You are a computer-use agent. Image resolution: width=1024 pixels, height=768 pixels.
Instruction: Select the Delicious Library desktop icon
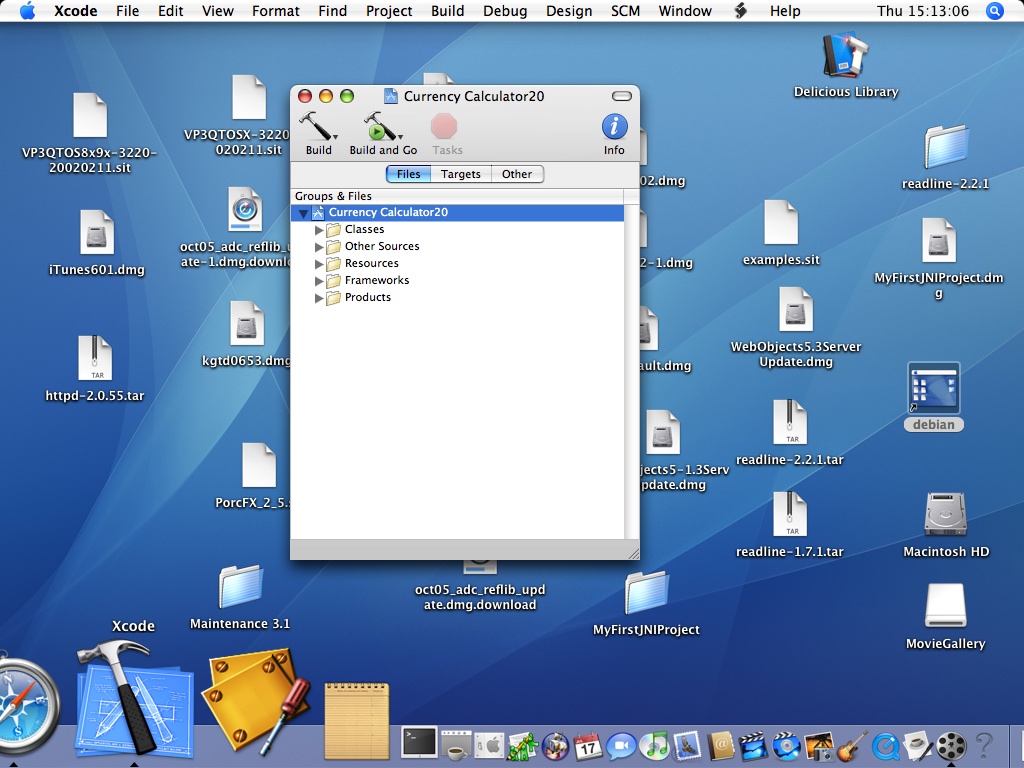click(845, 55)
